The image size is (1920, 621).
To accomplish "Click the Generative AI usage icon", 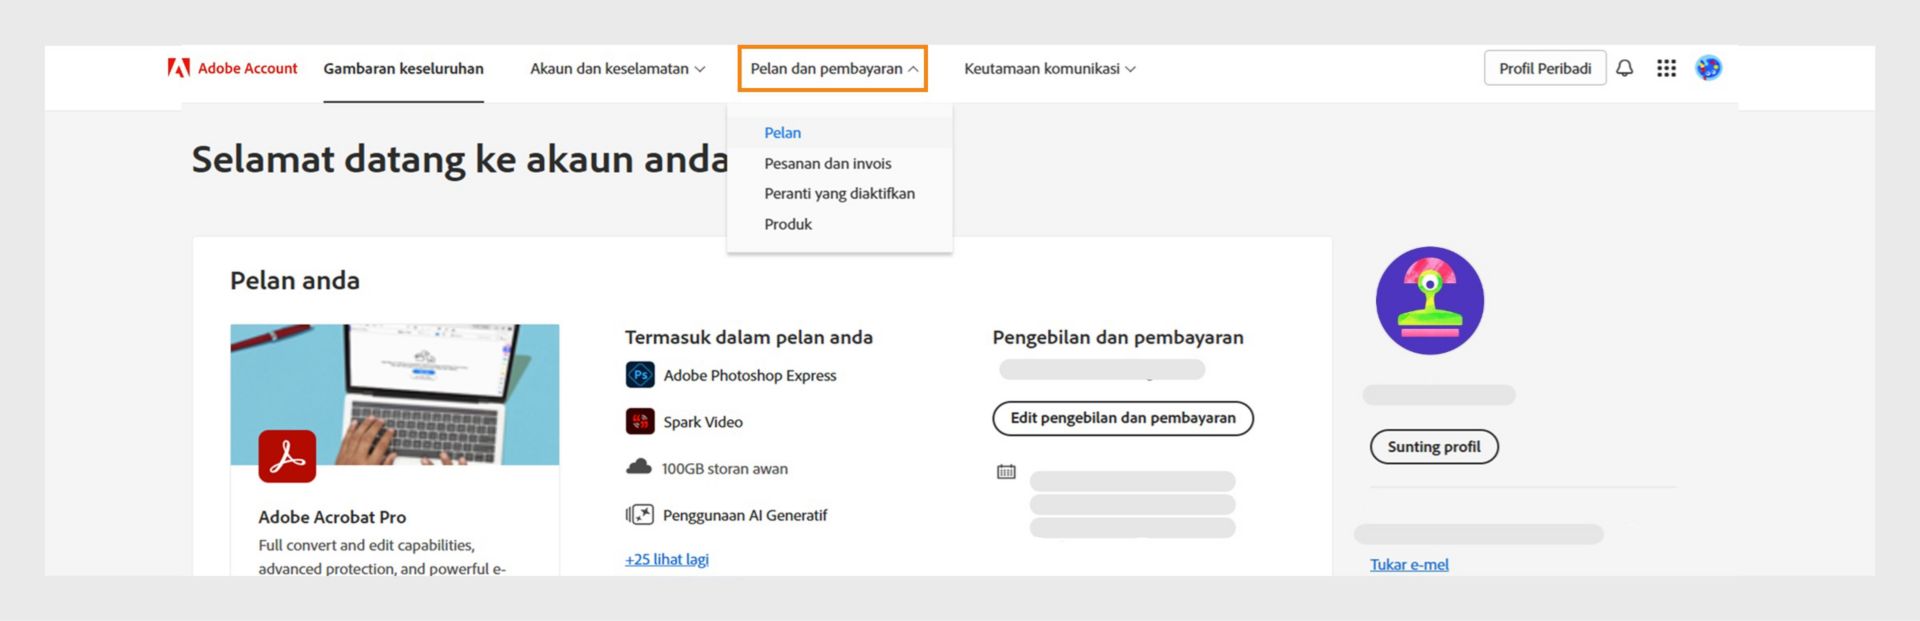I will pyautogui.click(x=640, y=515).
